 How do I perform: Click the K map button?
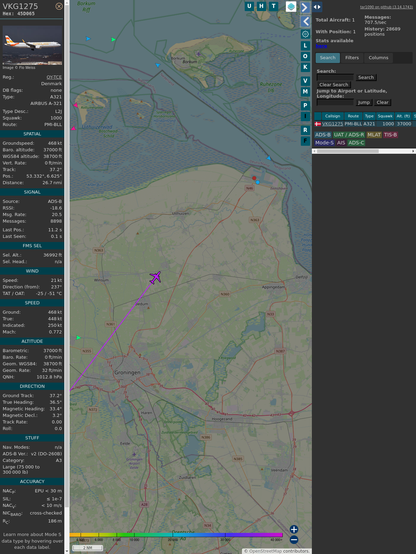(305, 67)
